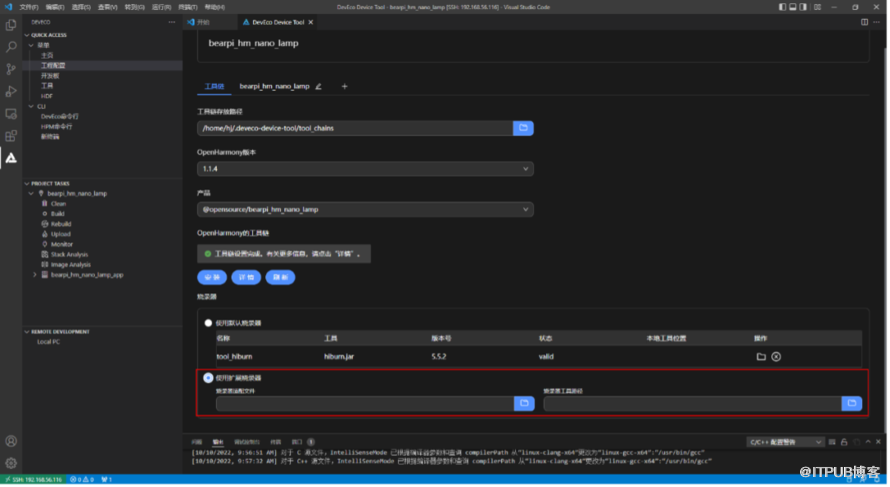The width and height of the screenshot is (890, 487).
Task: Clear output list icon in panel
Action: (833, 442)
